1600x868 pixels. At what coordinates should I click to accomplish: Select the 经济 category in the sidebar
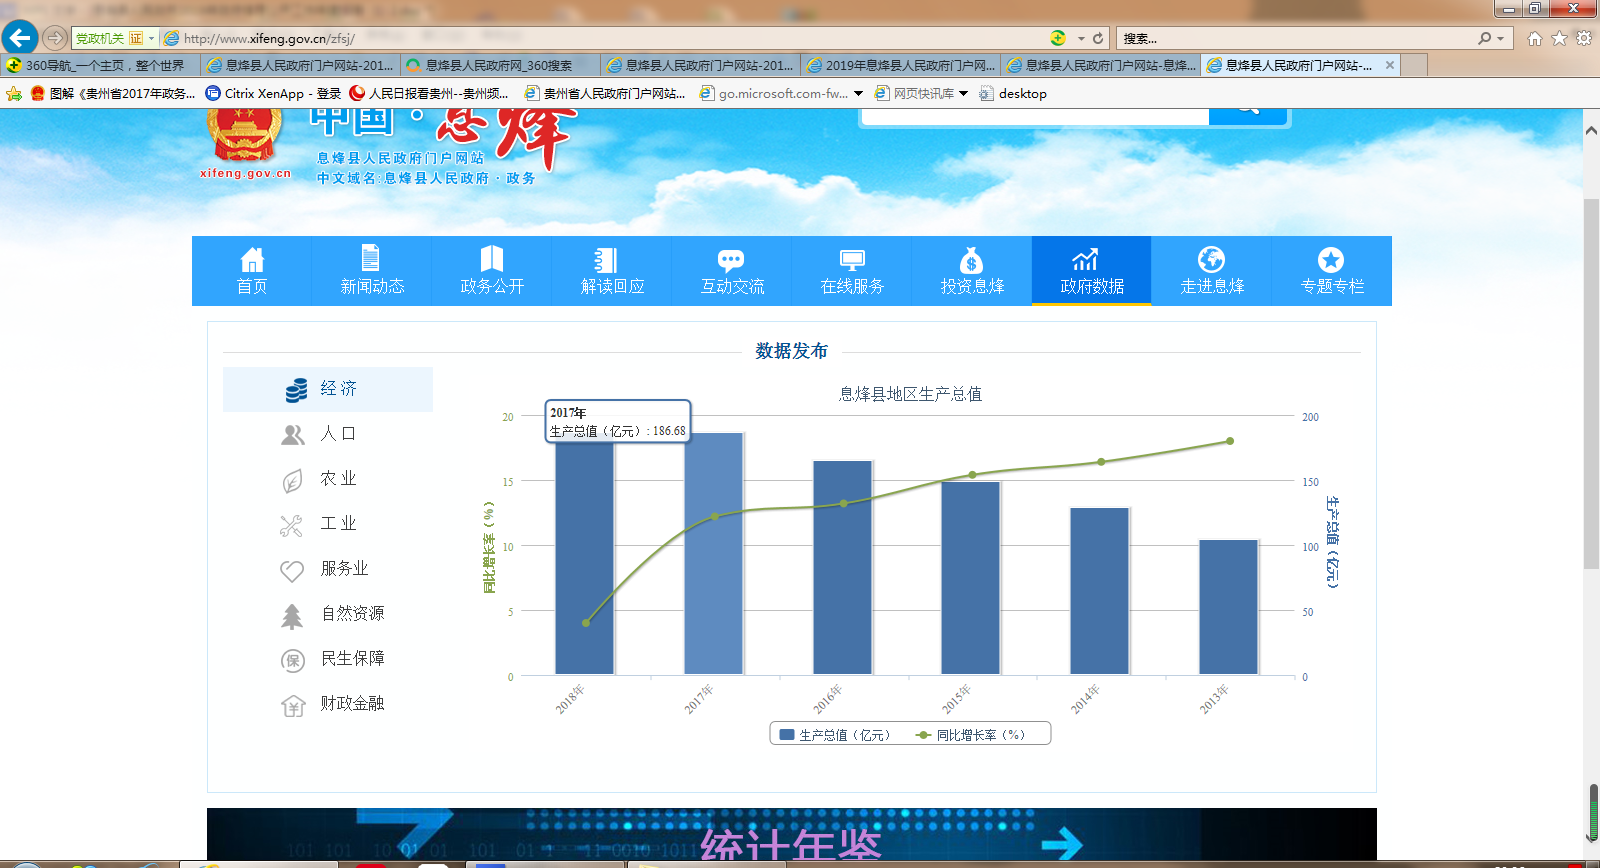pos(328,389)
